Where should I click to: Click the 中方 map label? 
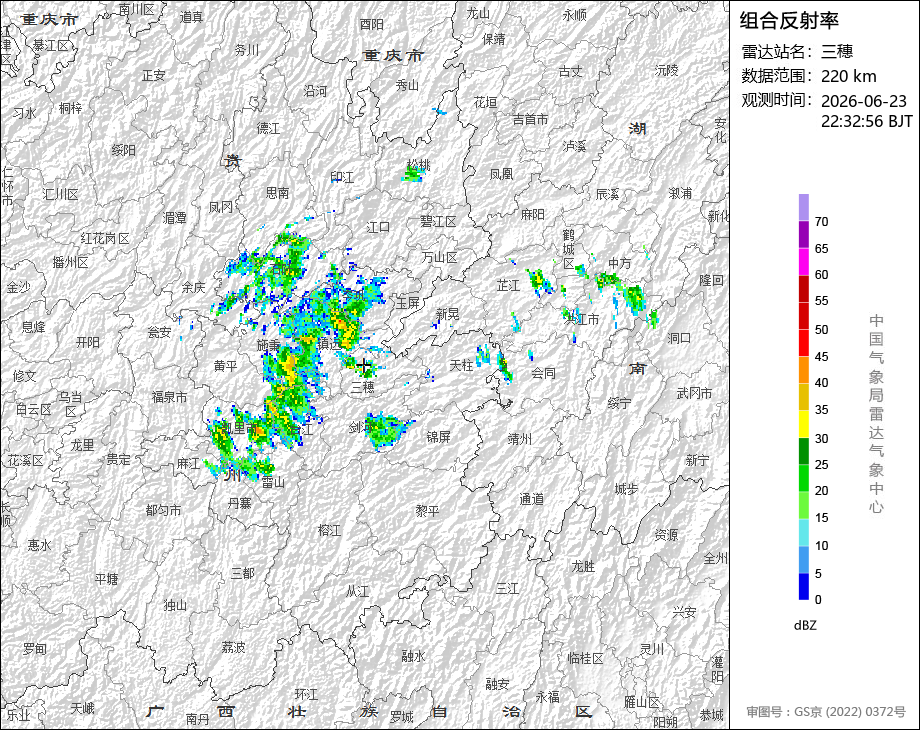click(620, 263)
